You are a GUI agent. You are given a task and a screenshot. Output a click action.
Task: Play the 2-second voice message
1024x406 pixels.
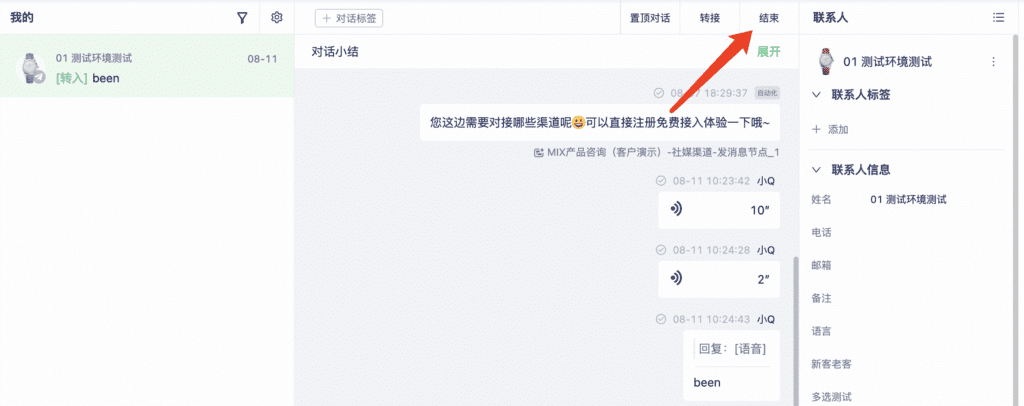pos(718,279)
